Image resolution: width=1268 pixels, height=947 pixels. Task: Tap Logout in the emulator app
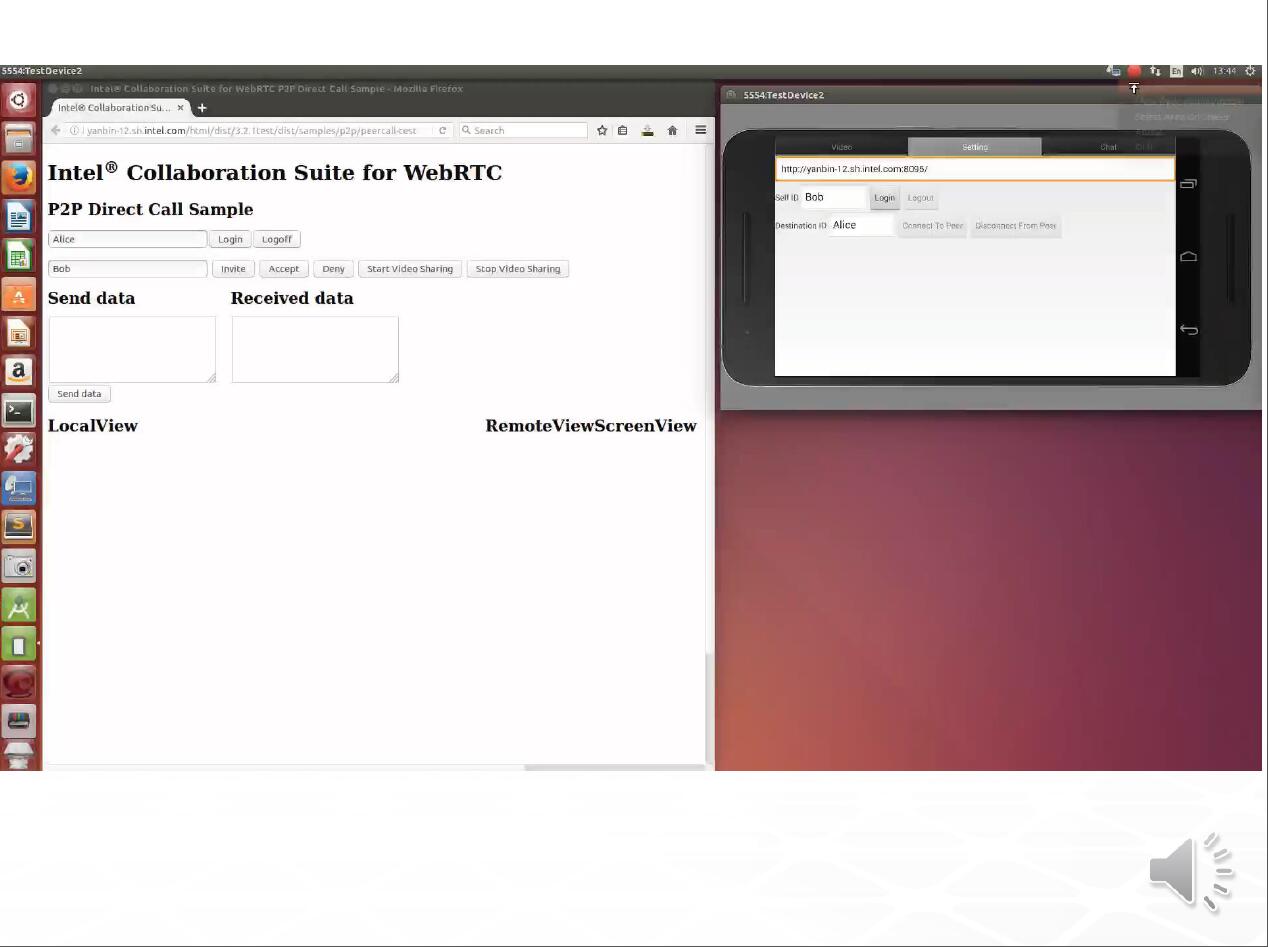(x=920, y=198)
